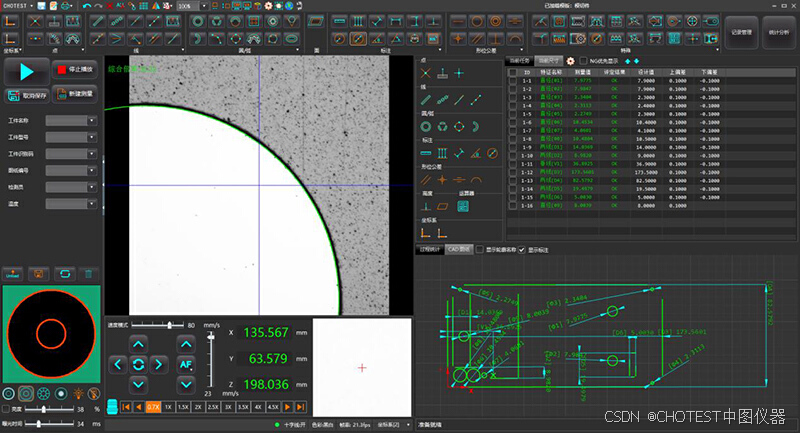Switch to the CAD drawing tab
800x433 pixels.
(x=459, y=249)
